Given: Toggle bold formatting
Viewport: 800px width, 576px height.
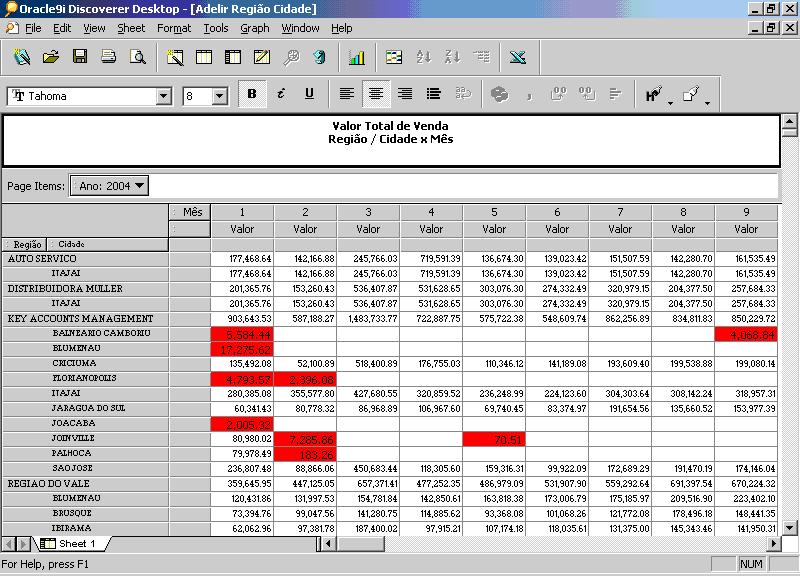Looking at the screenshot, I should click(251, 94).
